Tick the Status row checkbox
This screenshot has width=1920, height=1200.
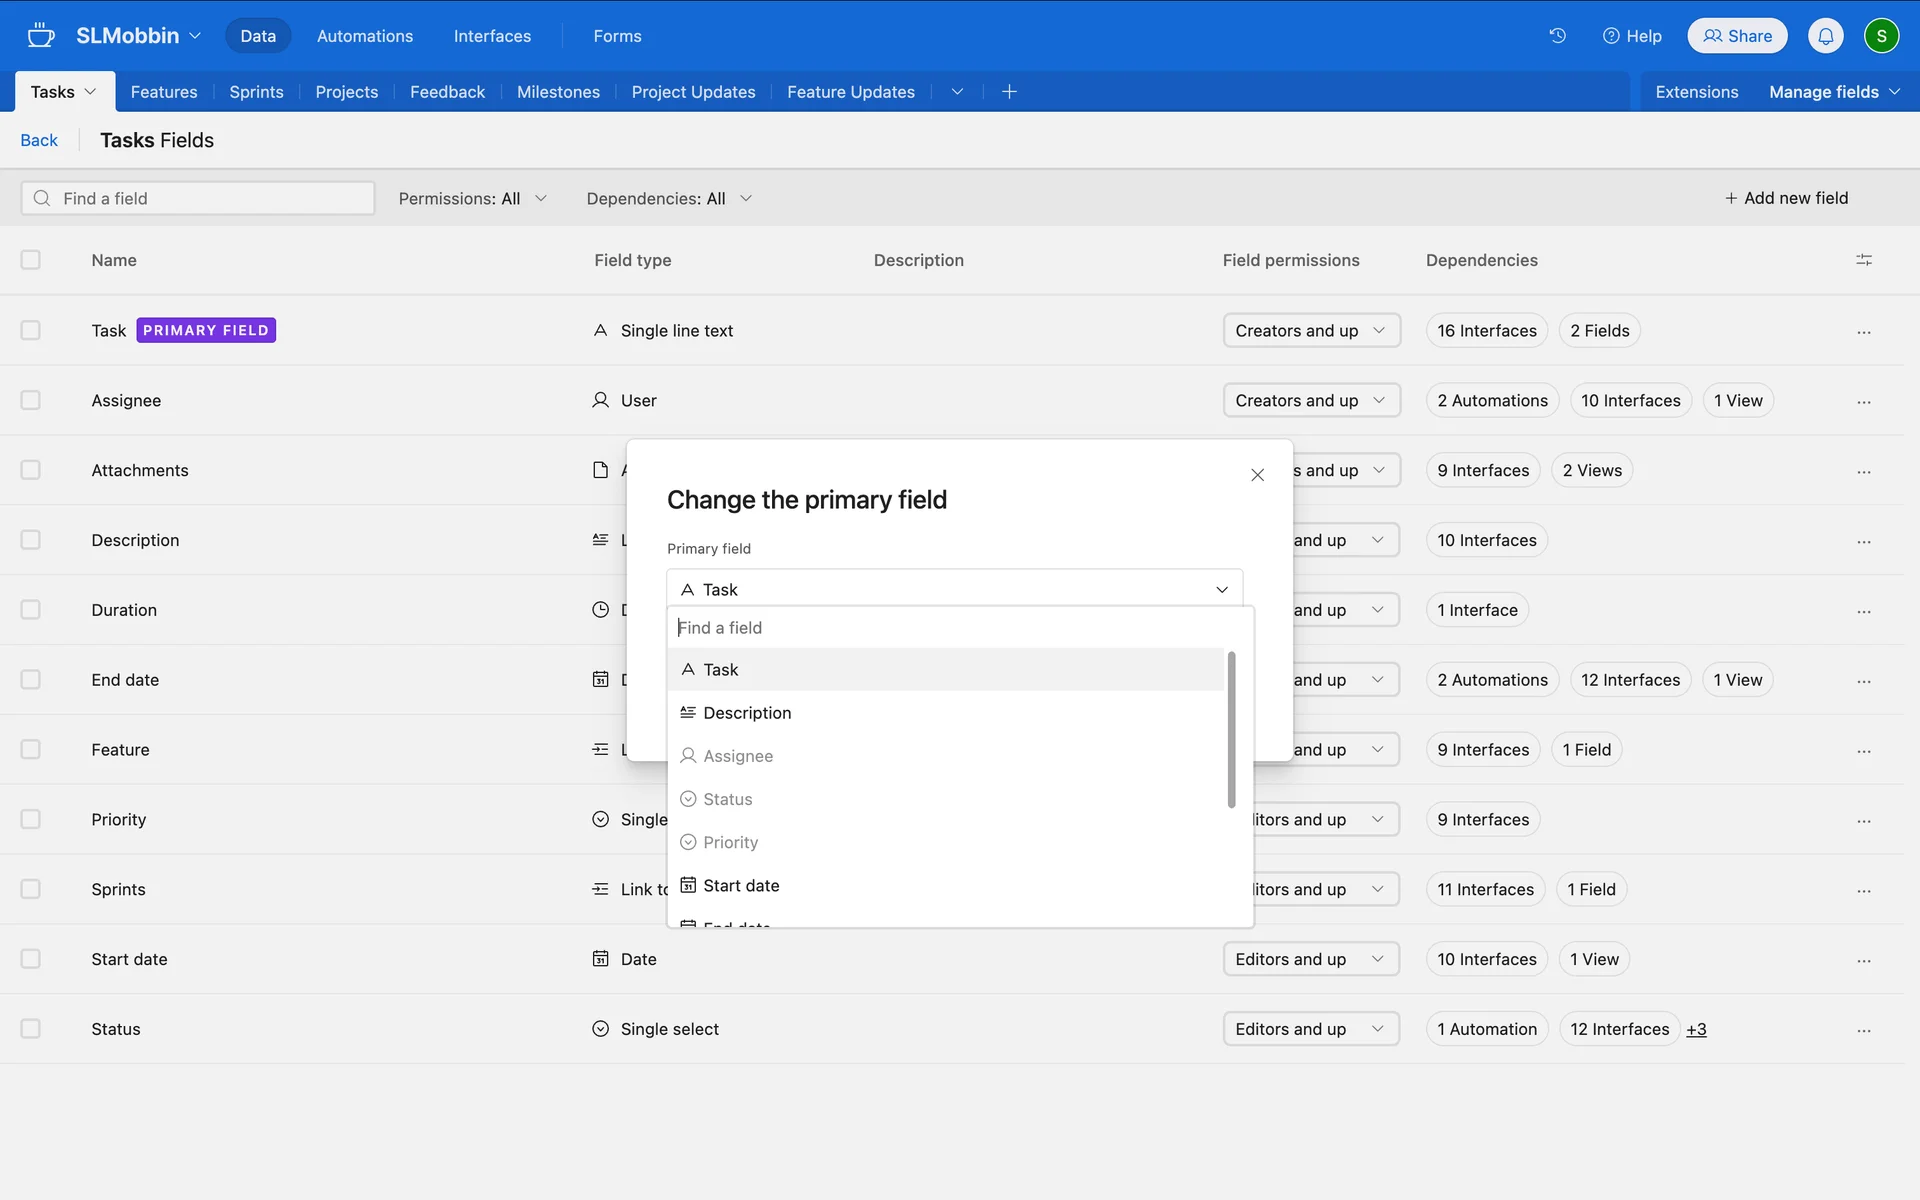click(x=31, y=1029)
